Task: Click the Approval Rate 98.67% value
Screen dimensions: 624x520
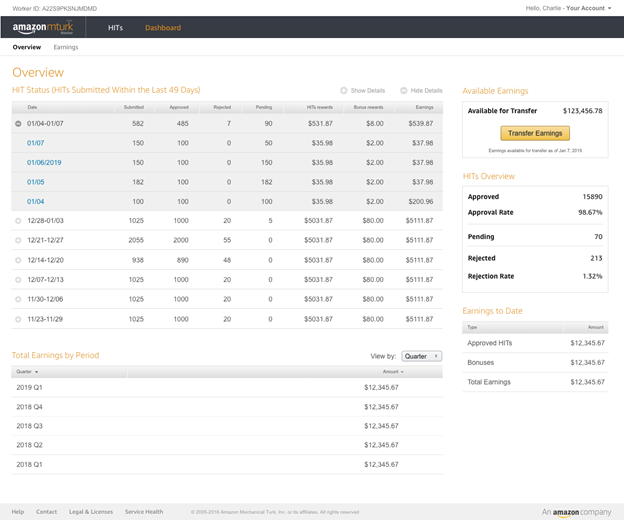Action: [x=590, y=212]
